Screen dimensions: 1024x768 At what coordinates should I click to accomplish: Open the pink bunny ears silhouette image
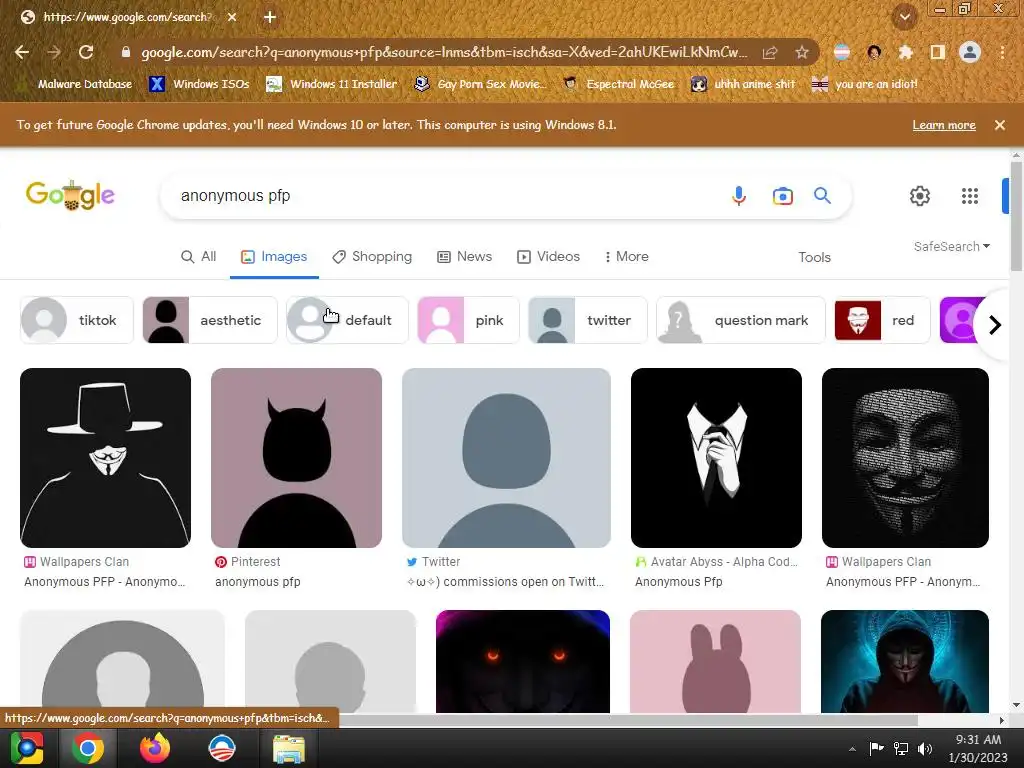(x=715, y=661)
